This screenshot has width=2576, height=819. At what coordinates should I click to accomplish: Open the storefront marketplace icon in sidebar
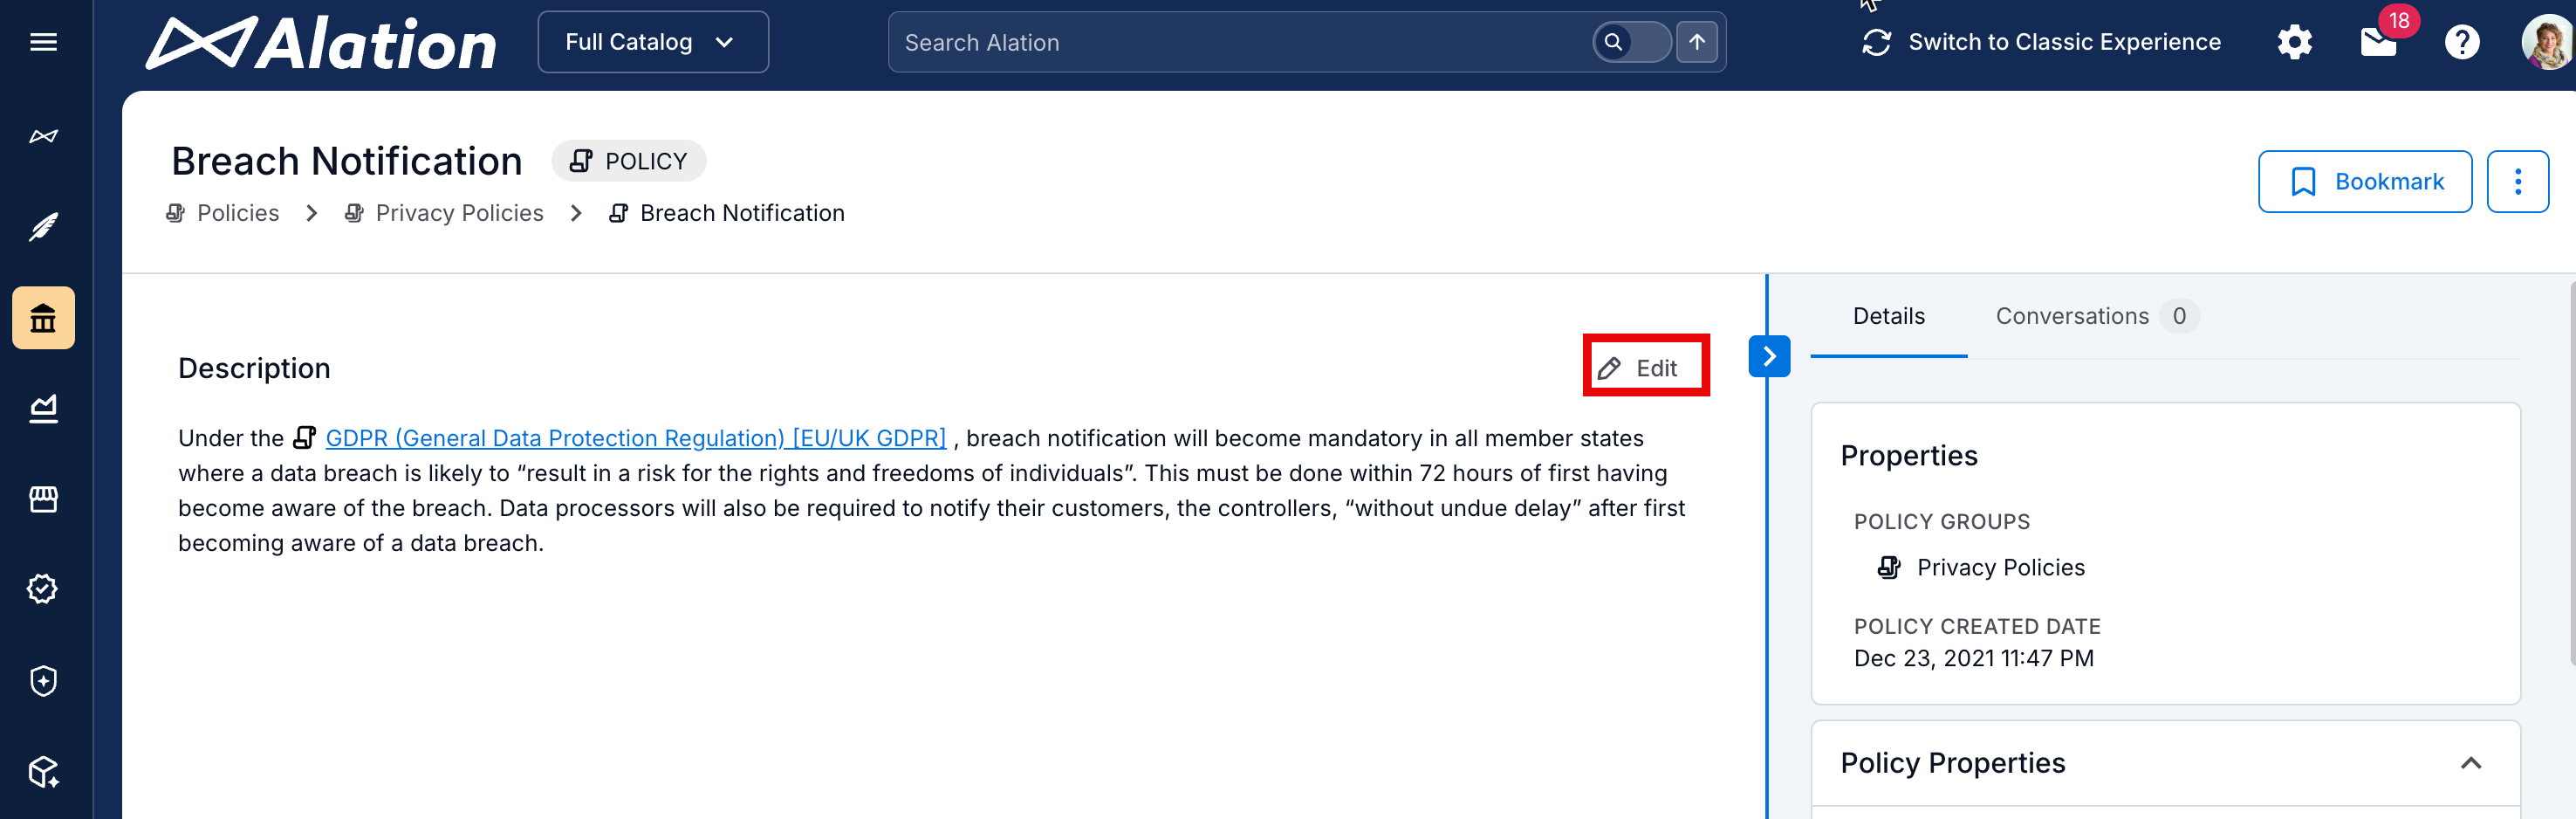pos(43,499)
